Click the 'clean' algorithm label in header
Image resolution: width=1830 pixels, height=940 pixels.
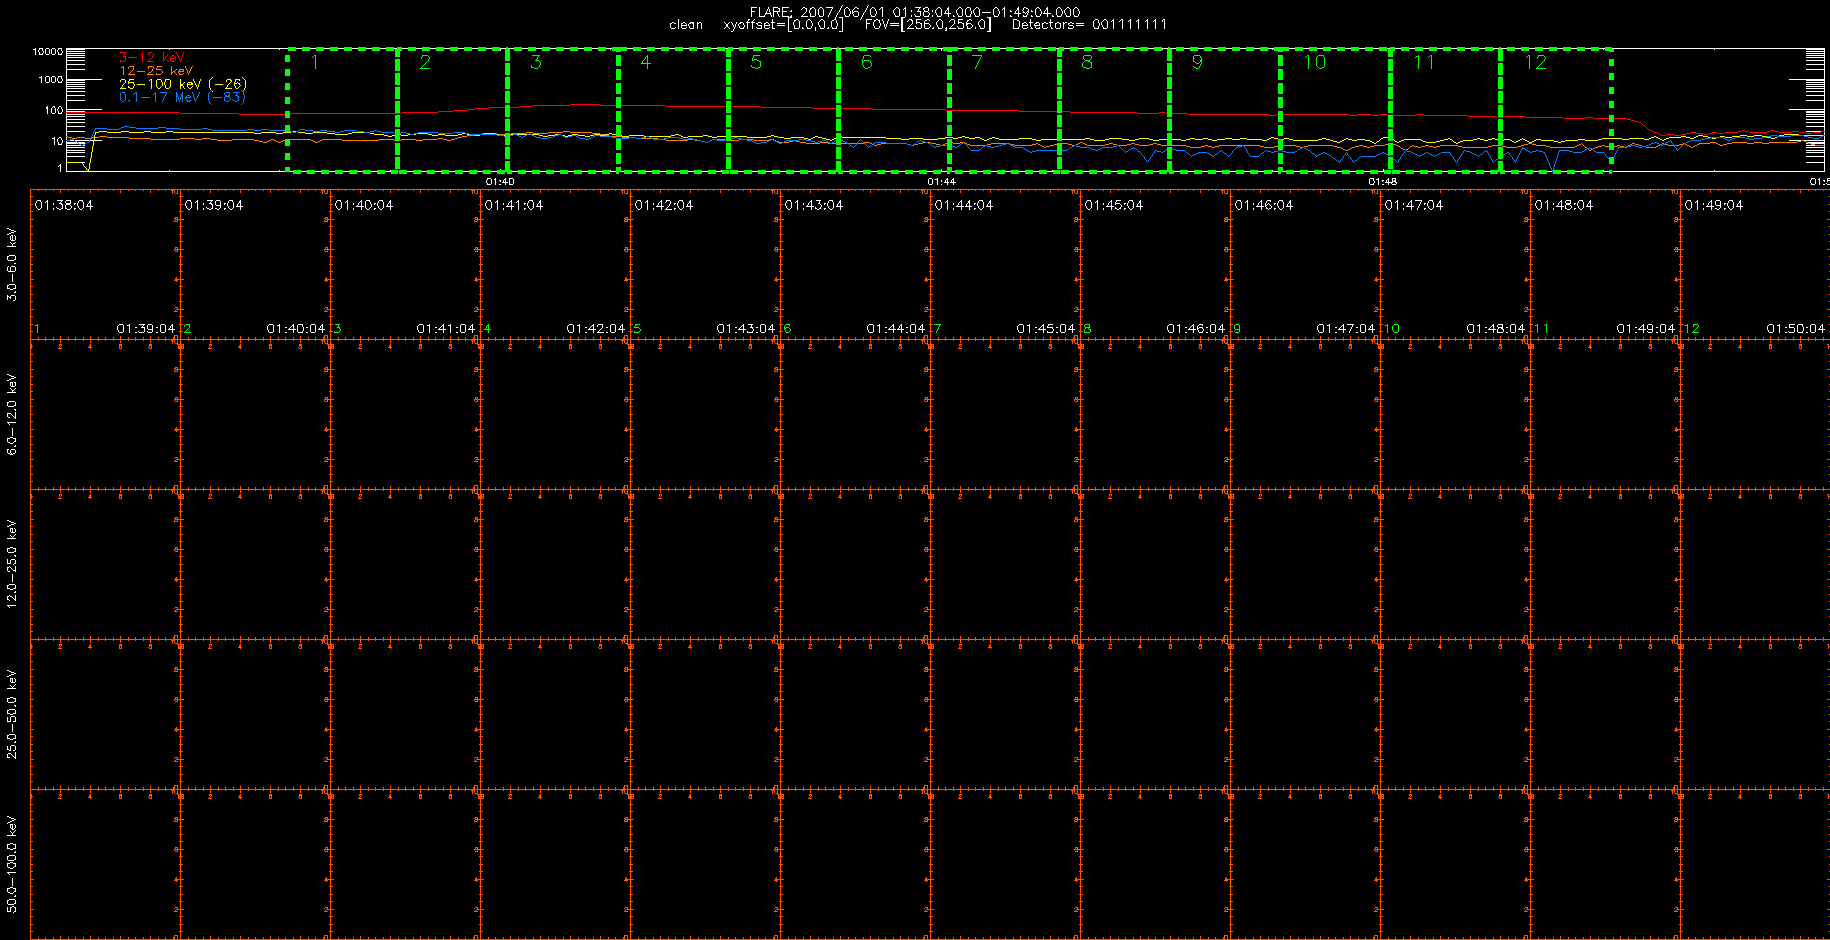(x=686, y=25)
